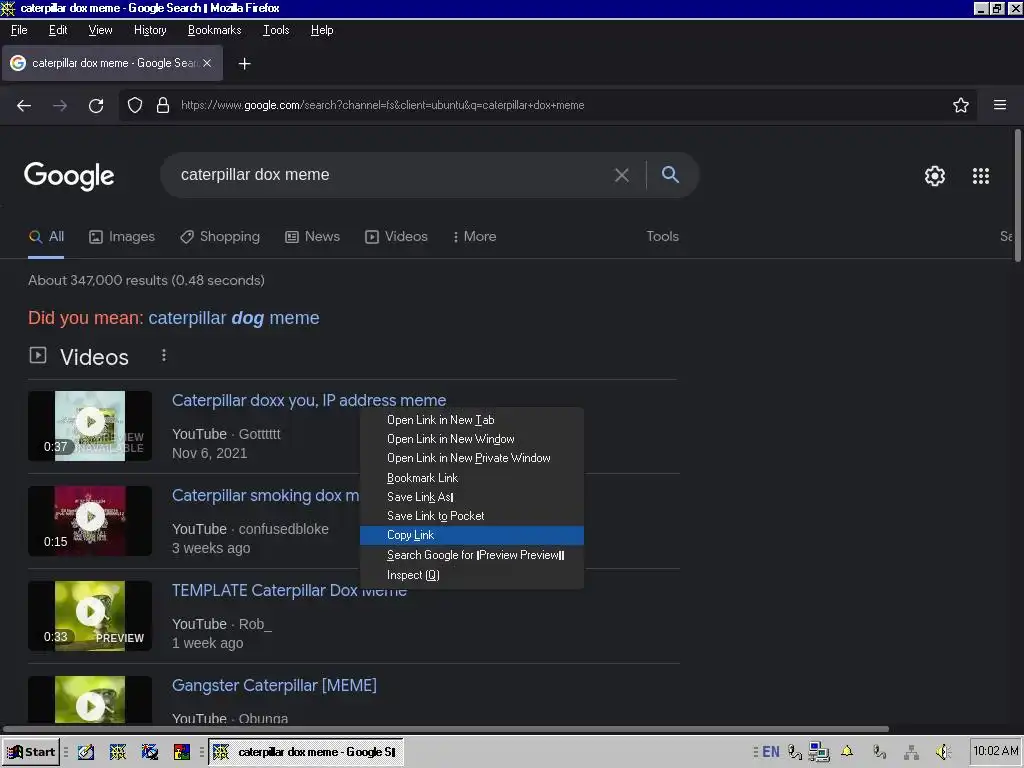Choose Open Link in New Private Window
Viewport: 1024px width, 768px height.
pyautogui.click(x=472, y=458)
